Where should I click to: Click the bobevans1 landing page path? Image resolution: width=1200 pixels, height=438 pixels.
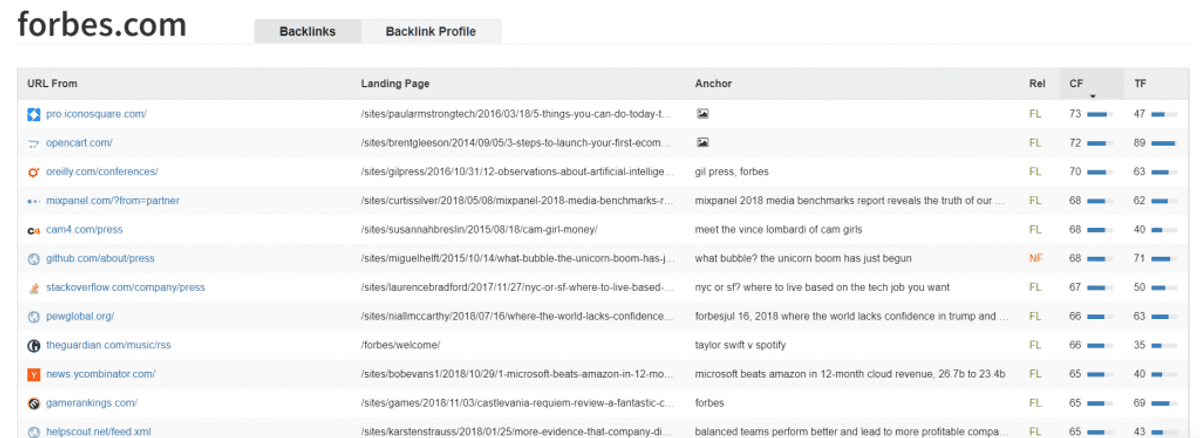click(516, 374)
